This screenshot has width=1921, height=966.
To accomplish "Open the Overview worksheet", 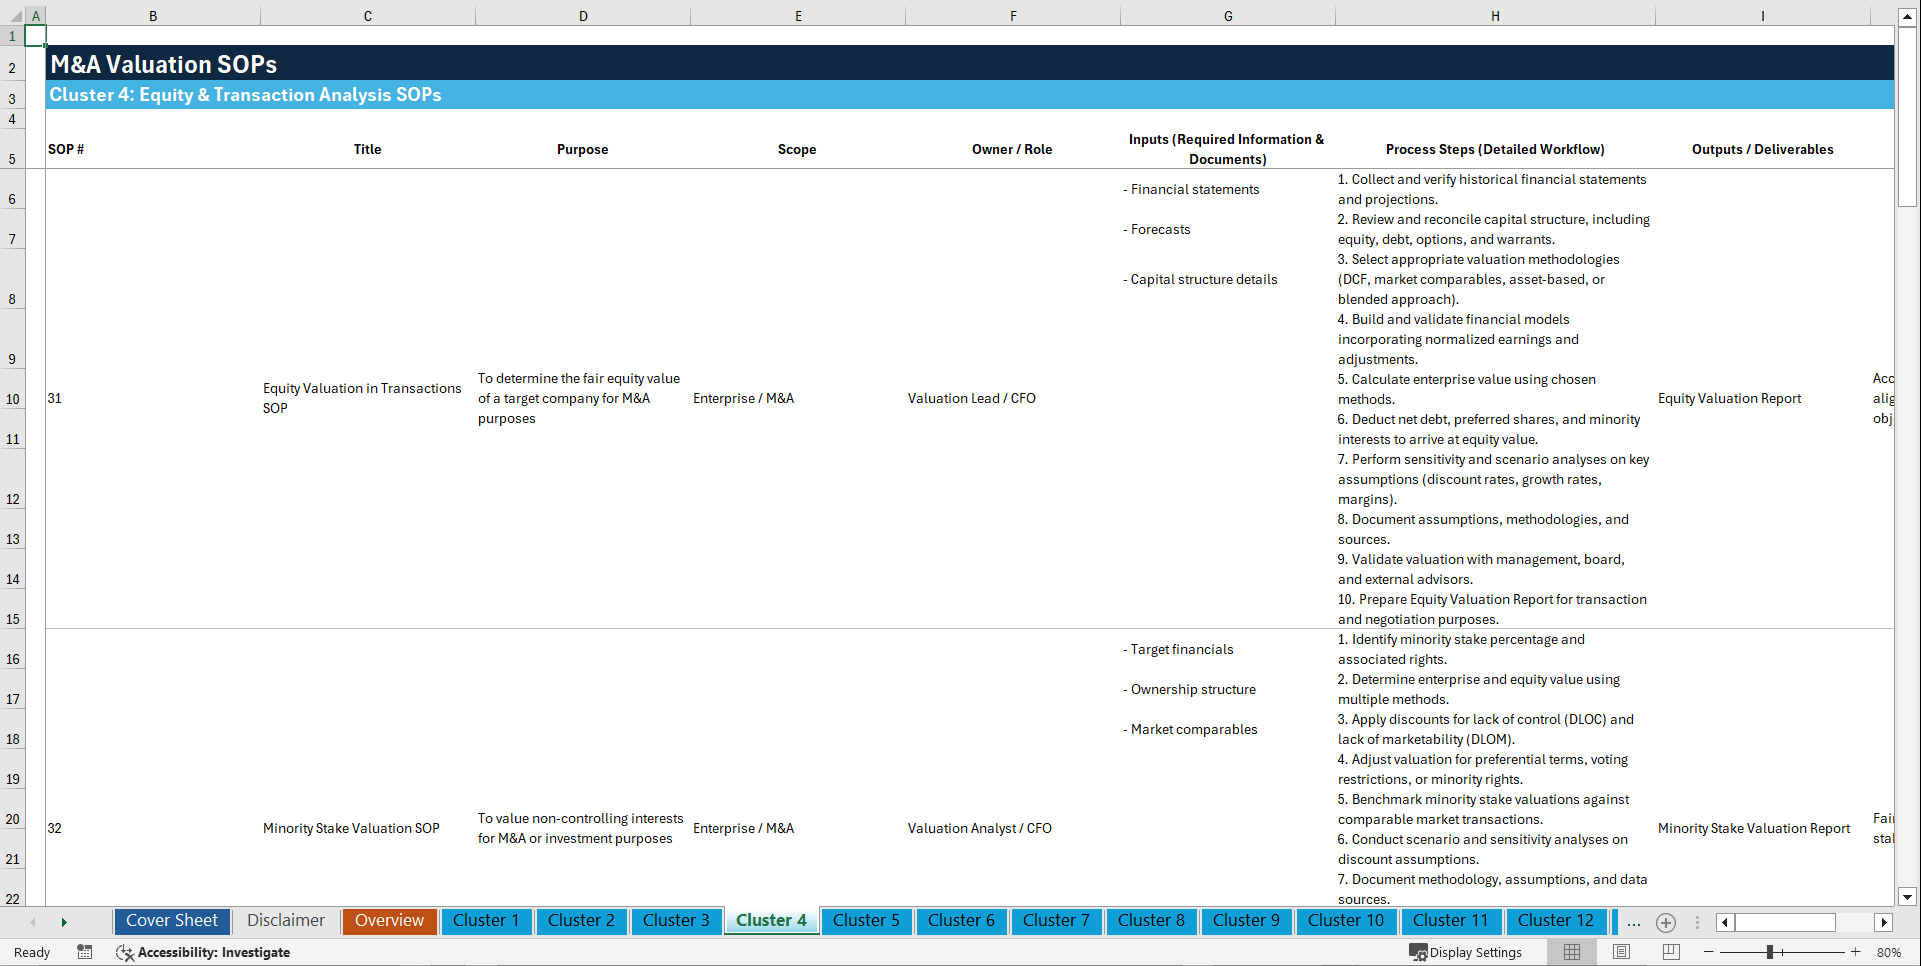I will coord(389,921).
